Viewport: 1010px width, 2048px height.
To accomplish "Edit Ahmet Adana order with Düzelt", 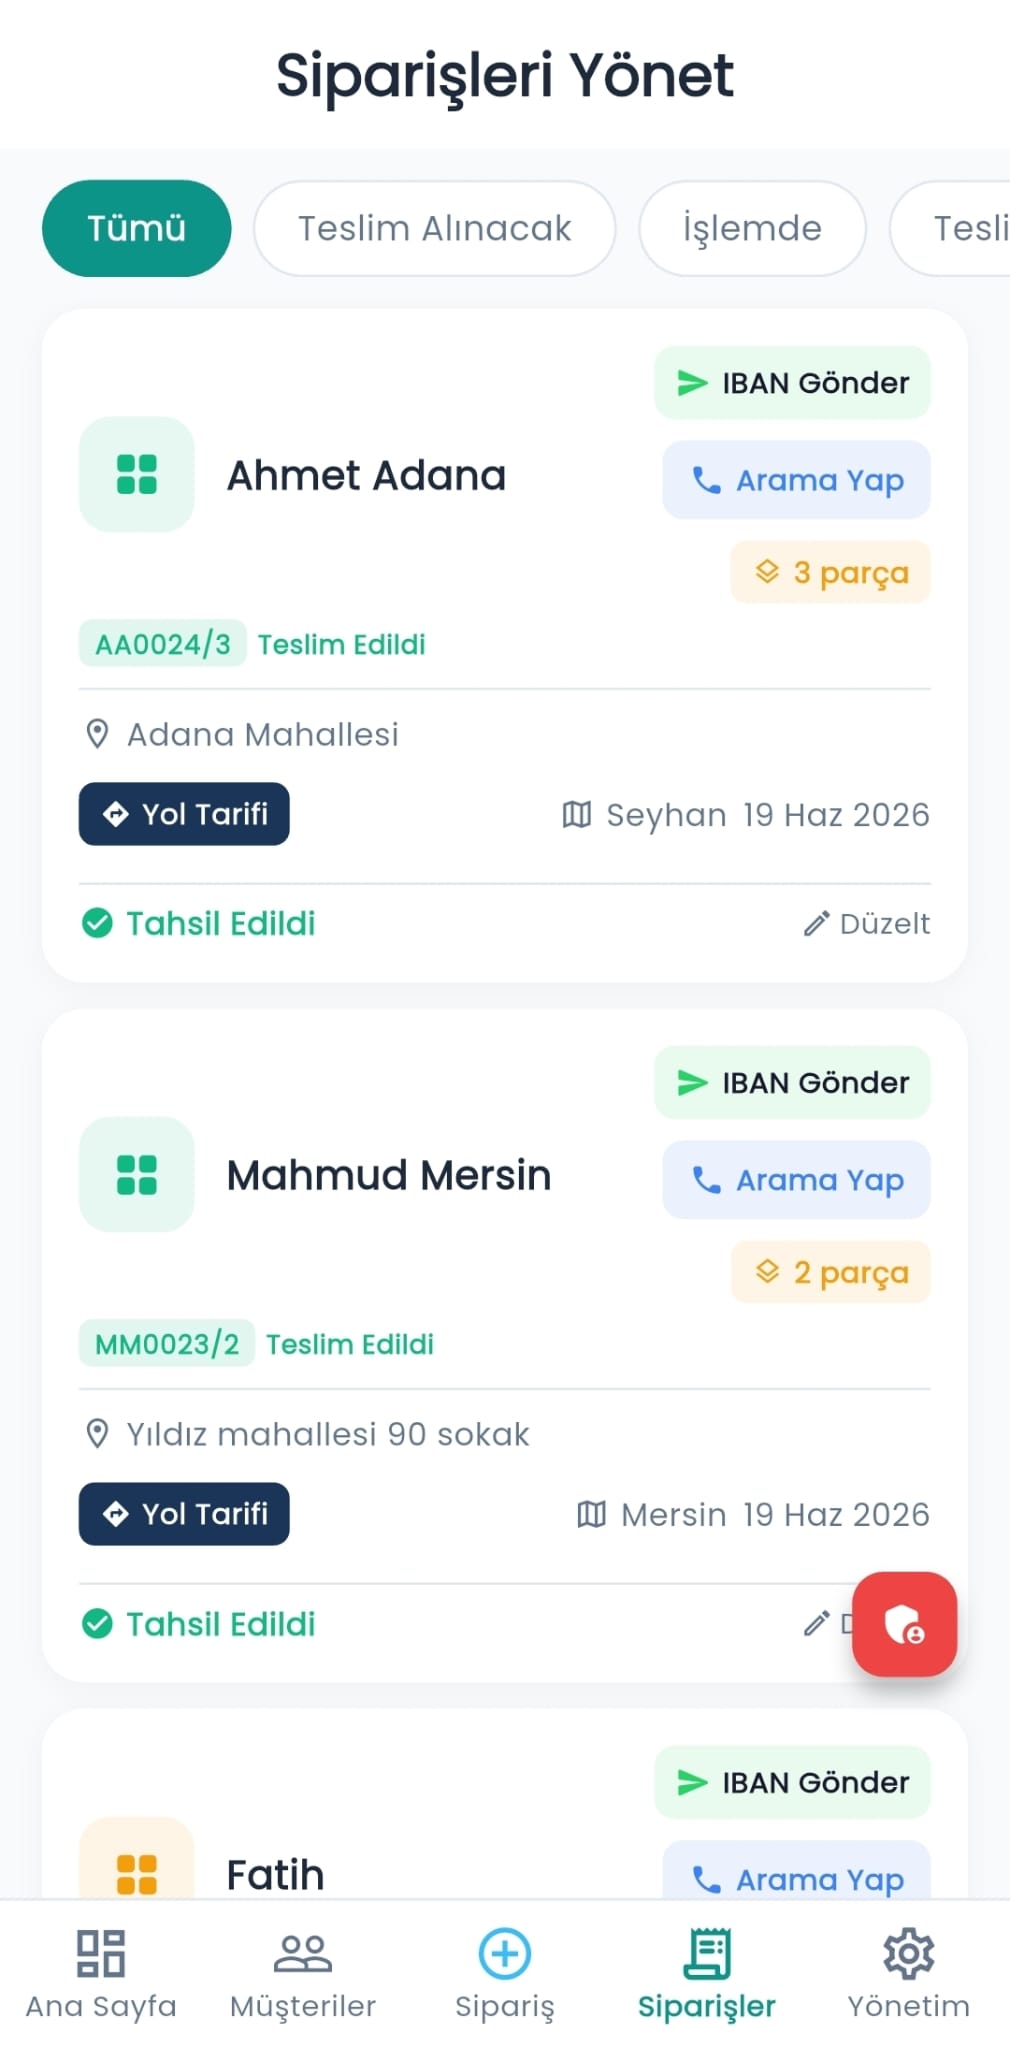I will point(867,923).
